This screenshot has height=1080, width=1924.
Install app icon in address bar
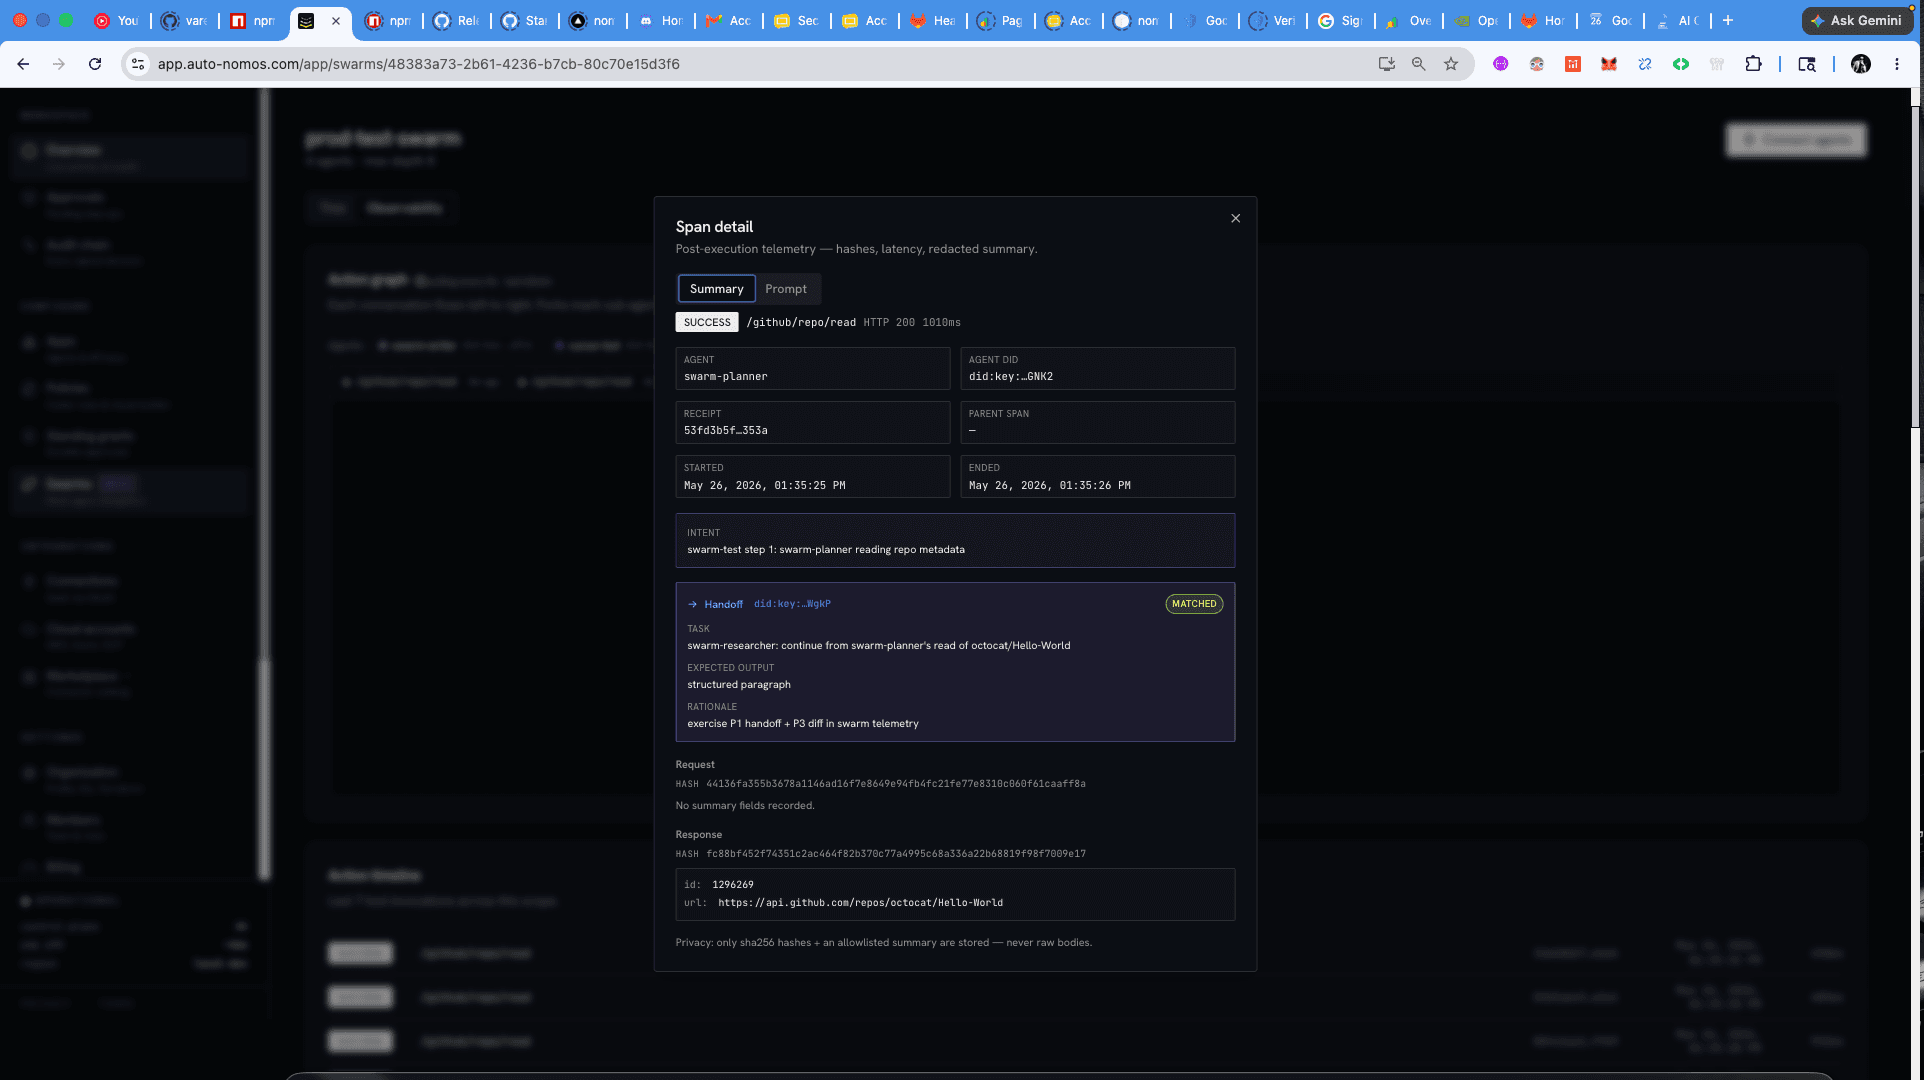click(1386, 64)
